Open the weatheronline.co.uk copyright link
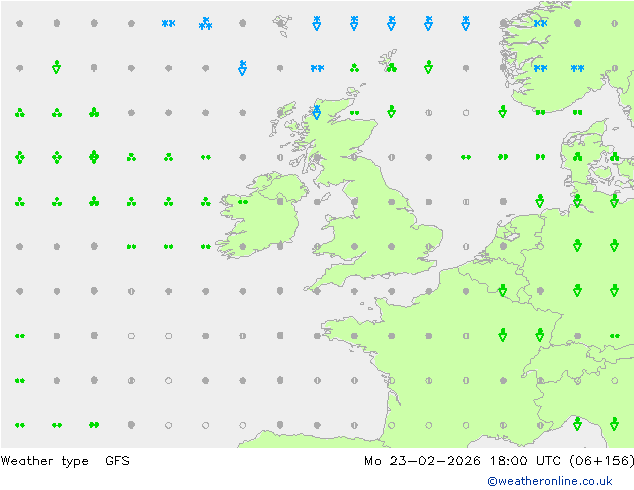The image size is (634, 490). pos(550,481)
